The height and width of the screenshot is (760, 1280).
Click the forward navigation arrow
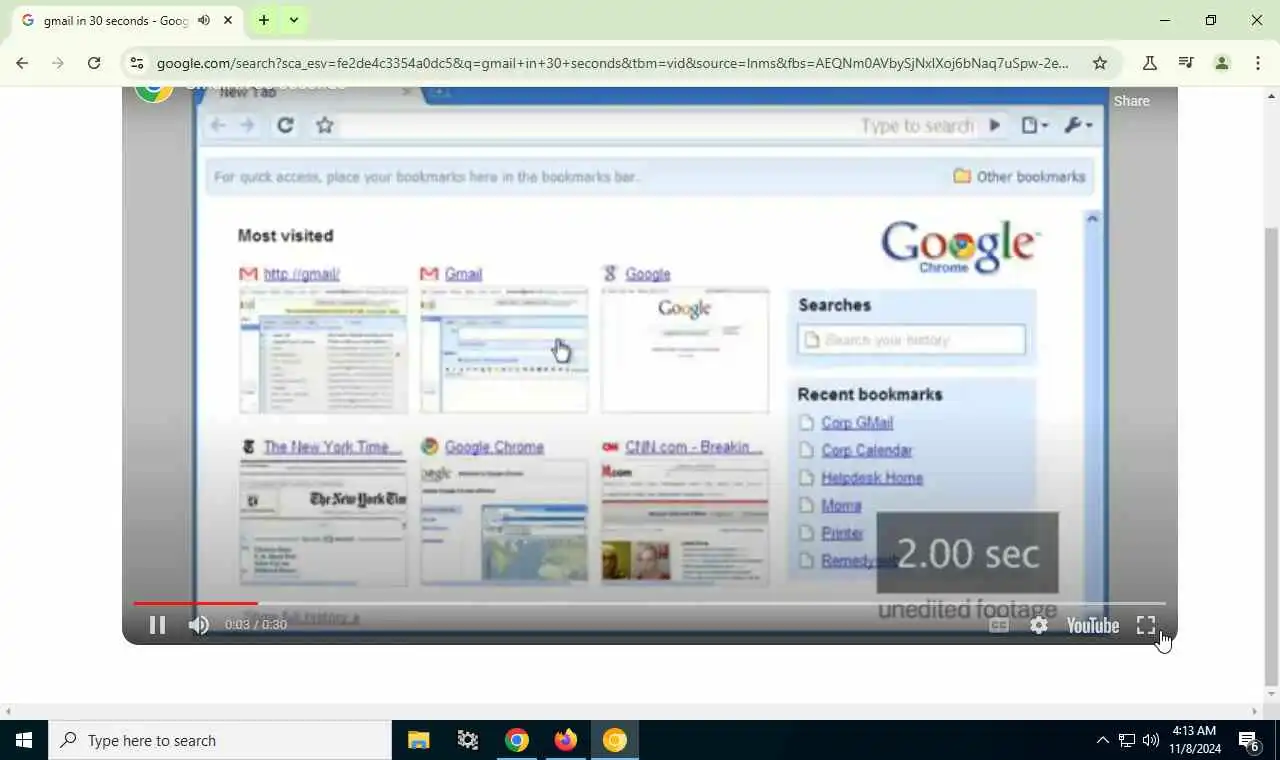tap(58, 63)
